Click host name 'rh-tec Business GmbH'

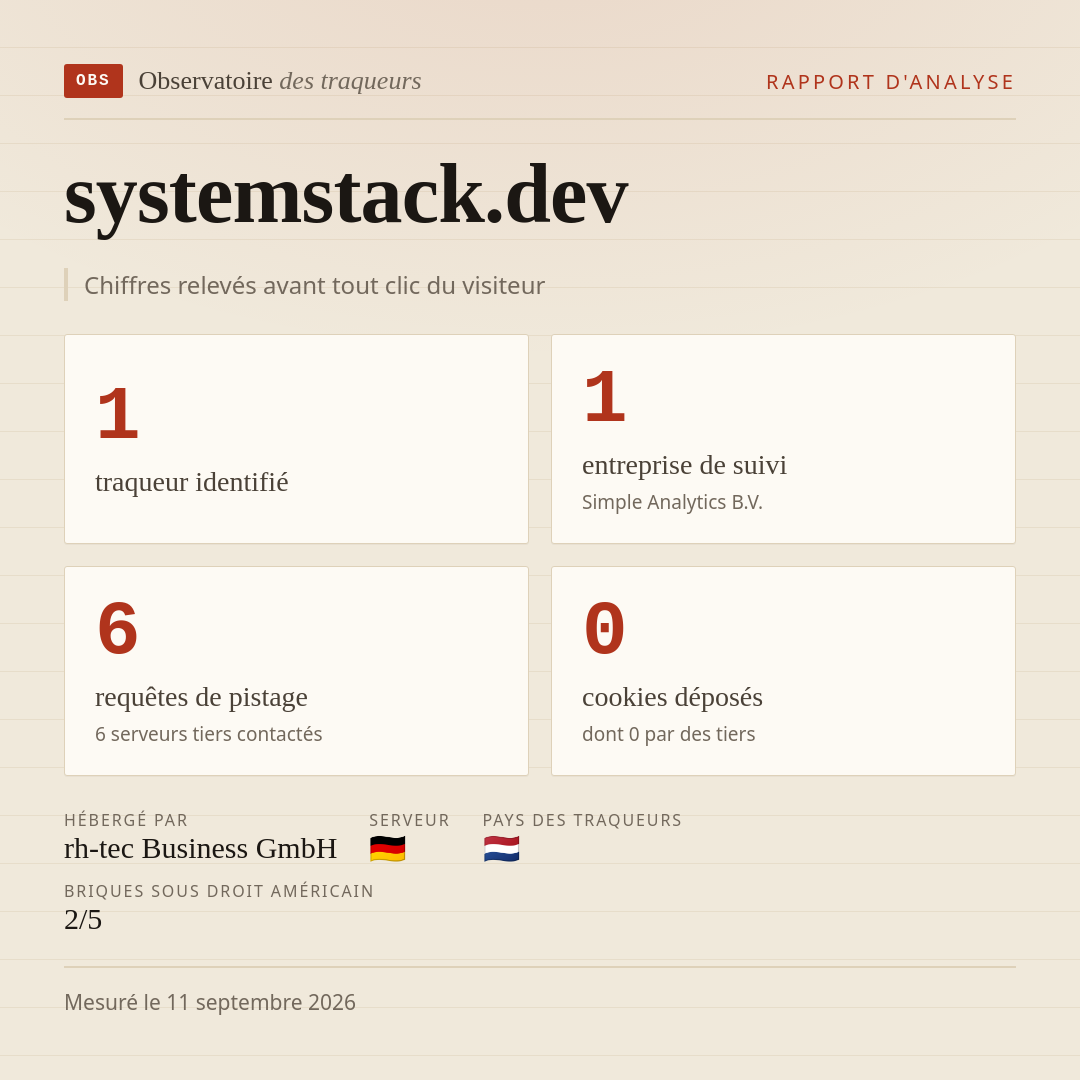coord(200,849)
